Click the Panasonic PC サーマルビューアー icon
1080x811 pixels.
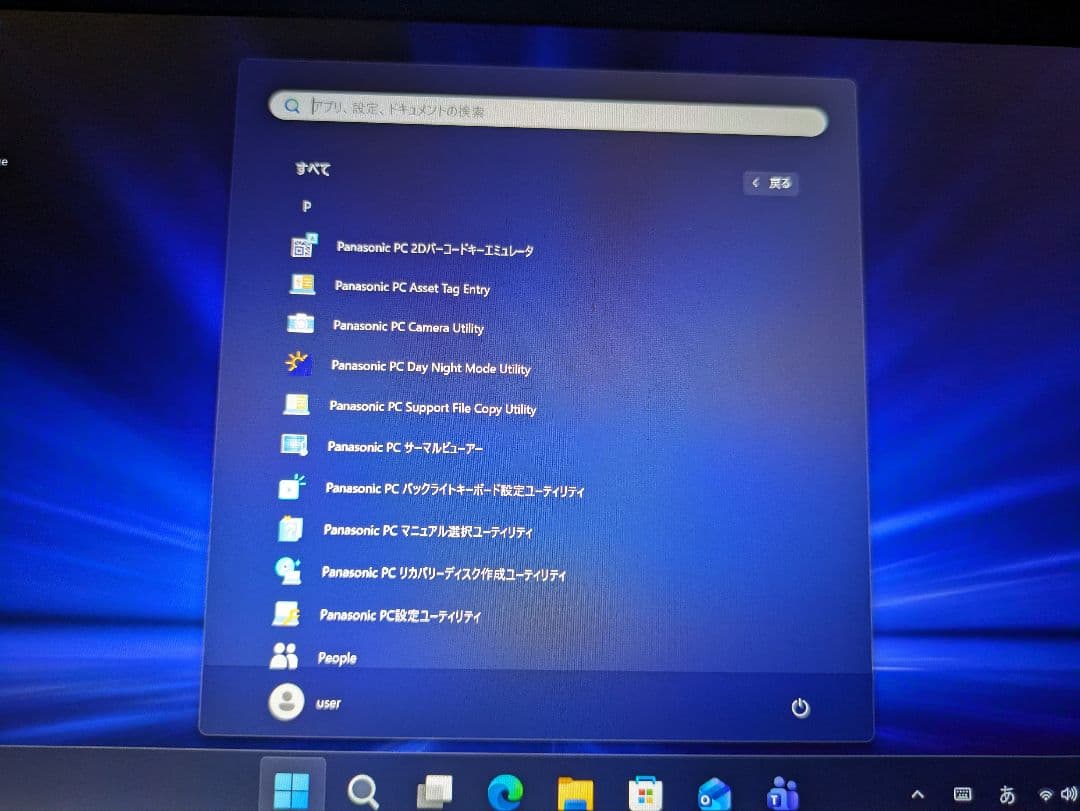(294, 444)
